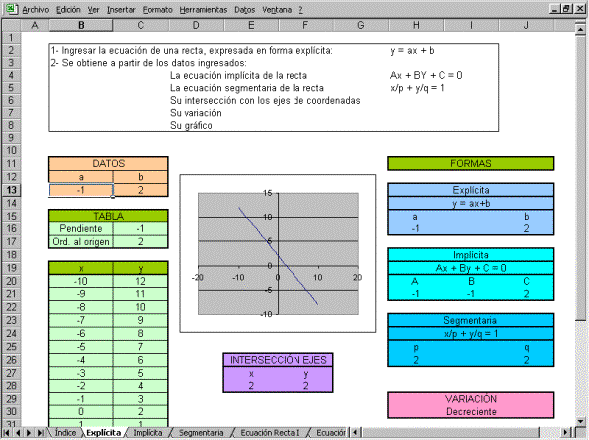Select the line chart plot area

pyautogui.click(x=278, y=254)
